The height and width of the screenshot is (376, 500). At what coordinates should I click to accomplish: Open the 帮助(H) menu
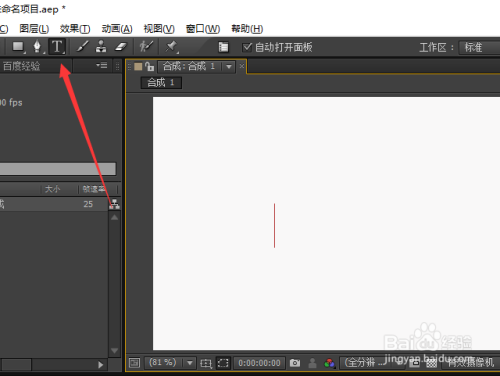[x=247, y=29]
